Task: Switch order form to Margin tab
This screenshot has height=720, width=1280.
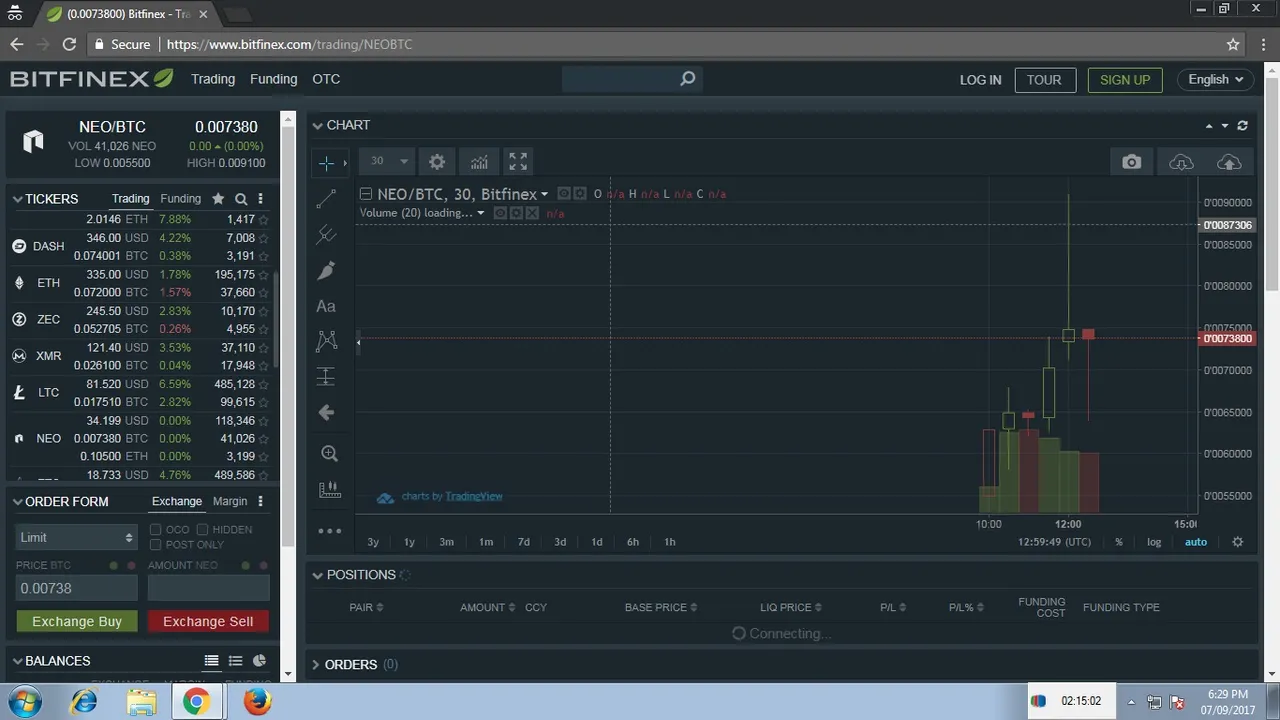Action: (x=230, y=501)
